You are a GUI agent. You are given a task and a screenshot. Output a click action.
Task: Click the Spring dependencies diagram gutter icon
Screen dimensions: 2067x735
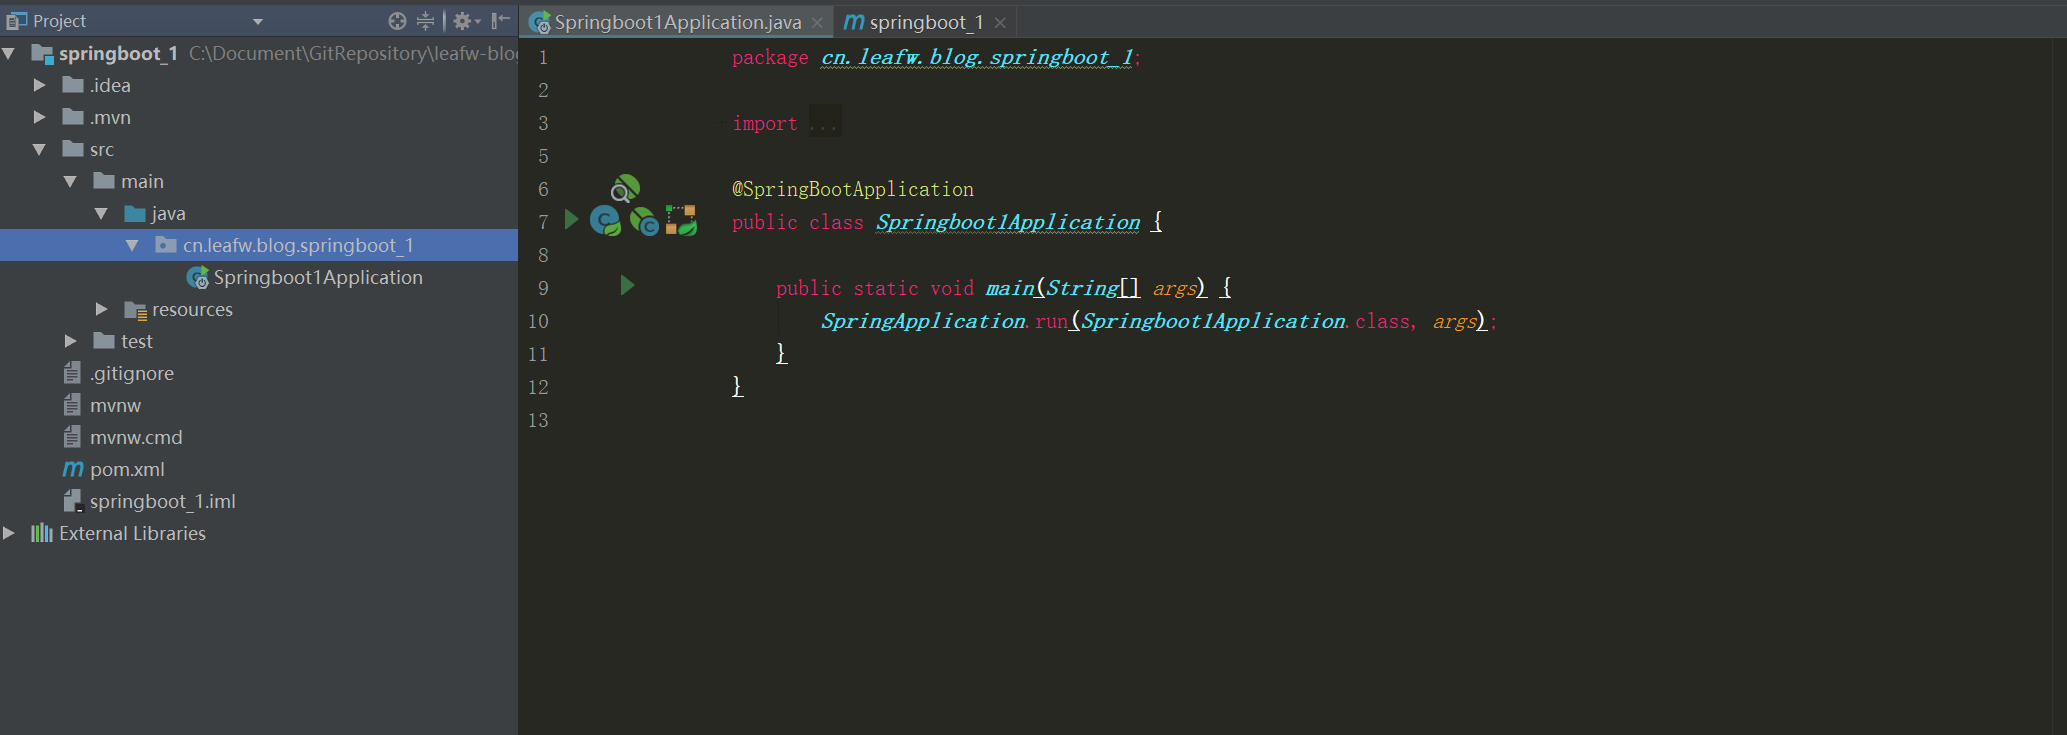point(681,220)
